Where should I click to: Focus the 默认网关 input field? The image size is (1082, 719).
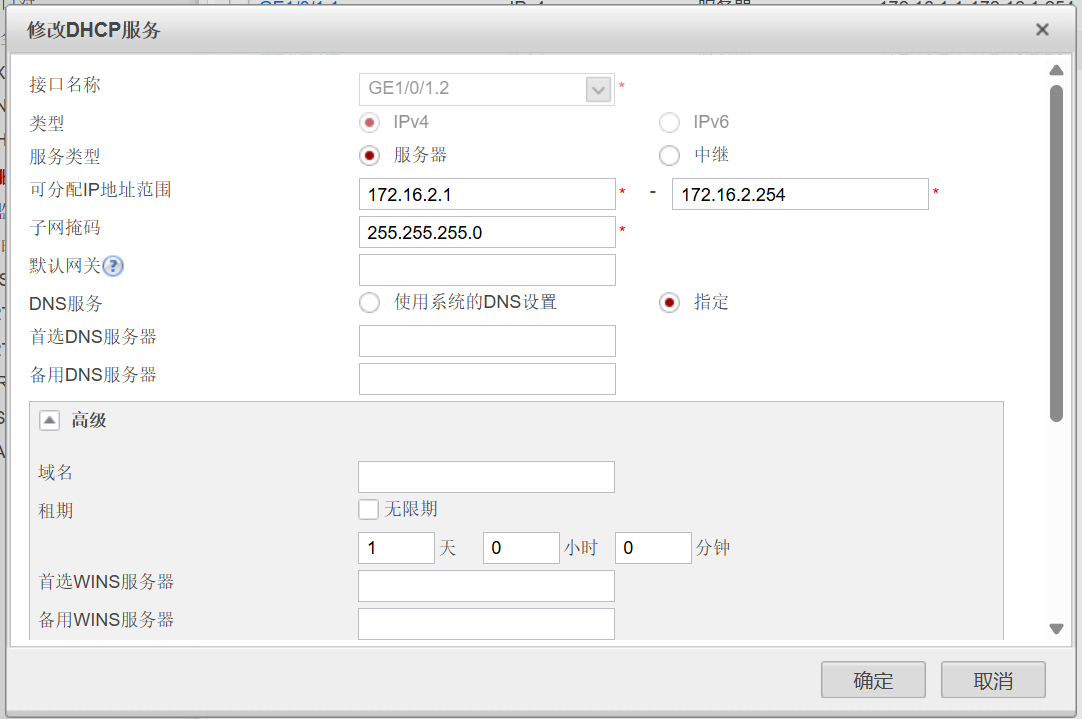[487, 270]
